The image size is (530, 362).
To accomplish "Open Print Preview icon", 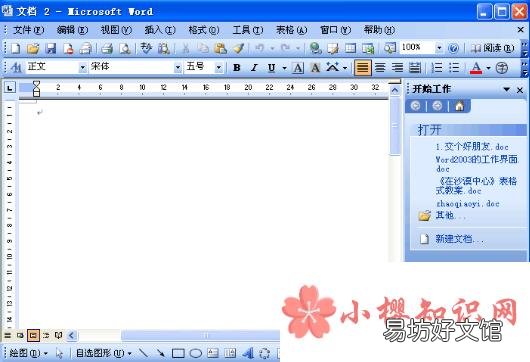I will [125, 48].
